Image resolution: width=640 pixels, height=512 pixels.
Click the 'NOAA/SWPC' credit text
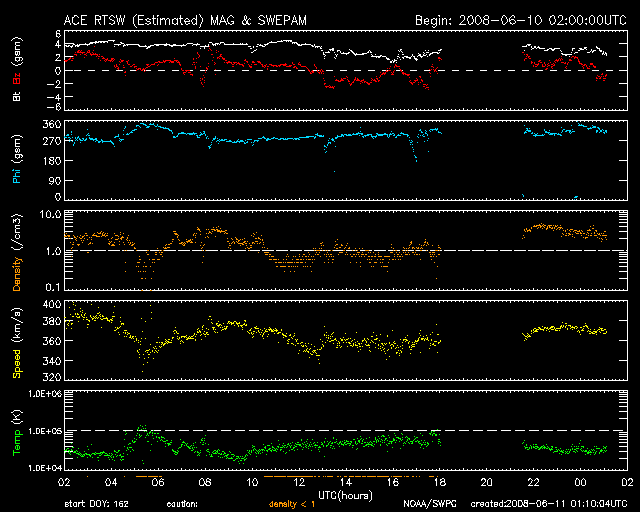(430, 504)
